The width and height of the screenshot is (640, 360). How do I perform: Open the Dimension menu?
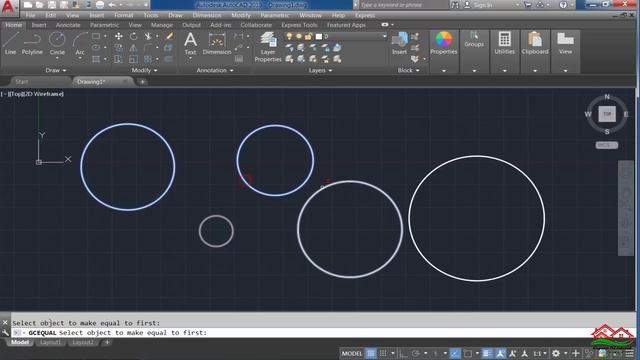click(207, 15)
